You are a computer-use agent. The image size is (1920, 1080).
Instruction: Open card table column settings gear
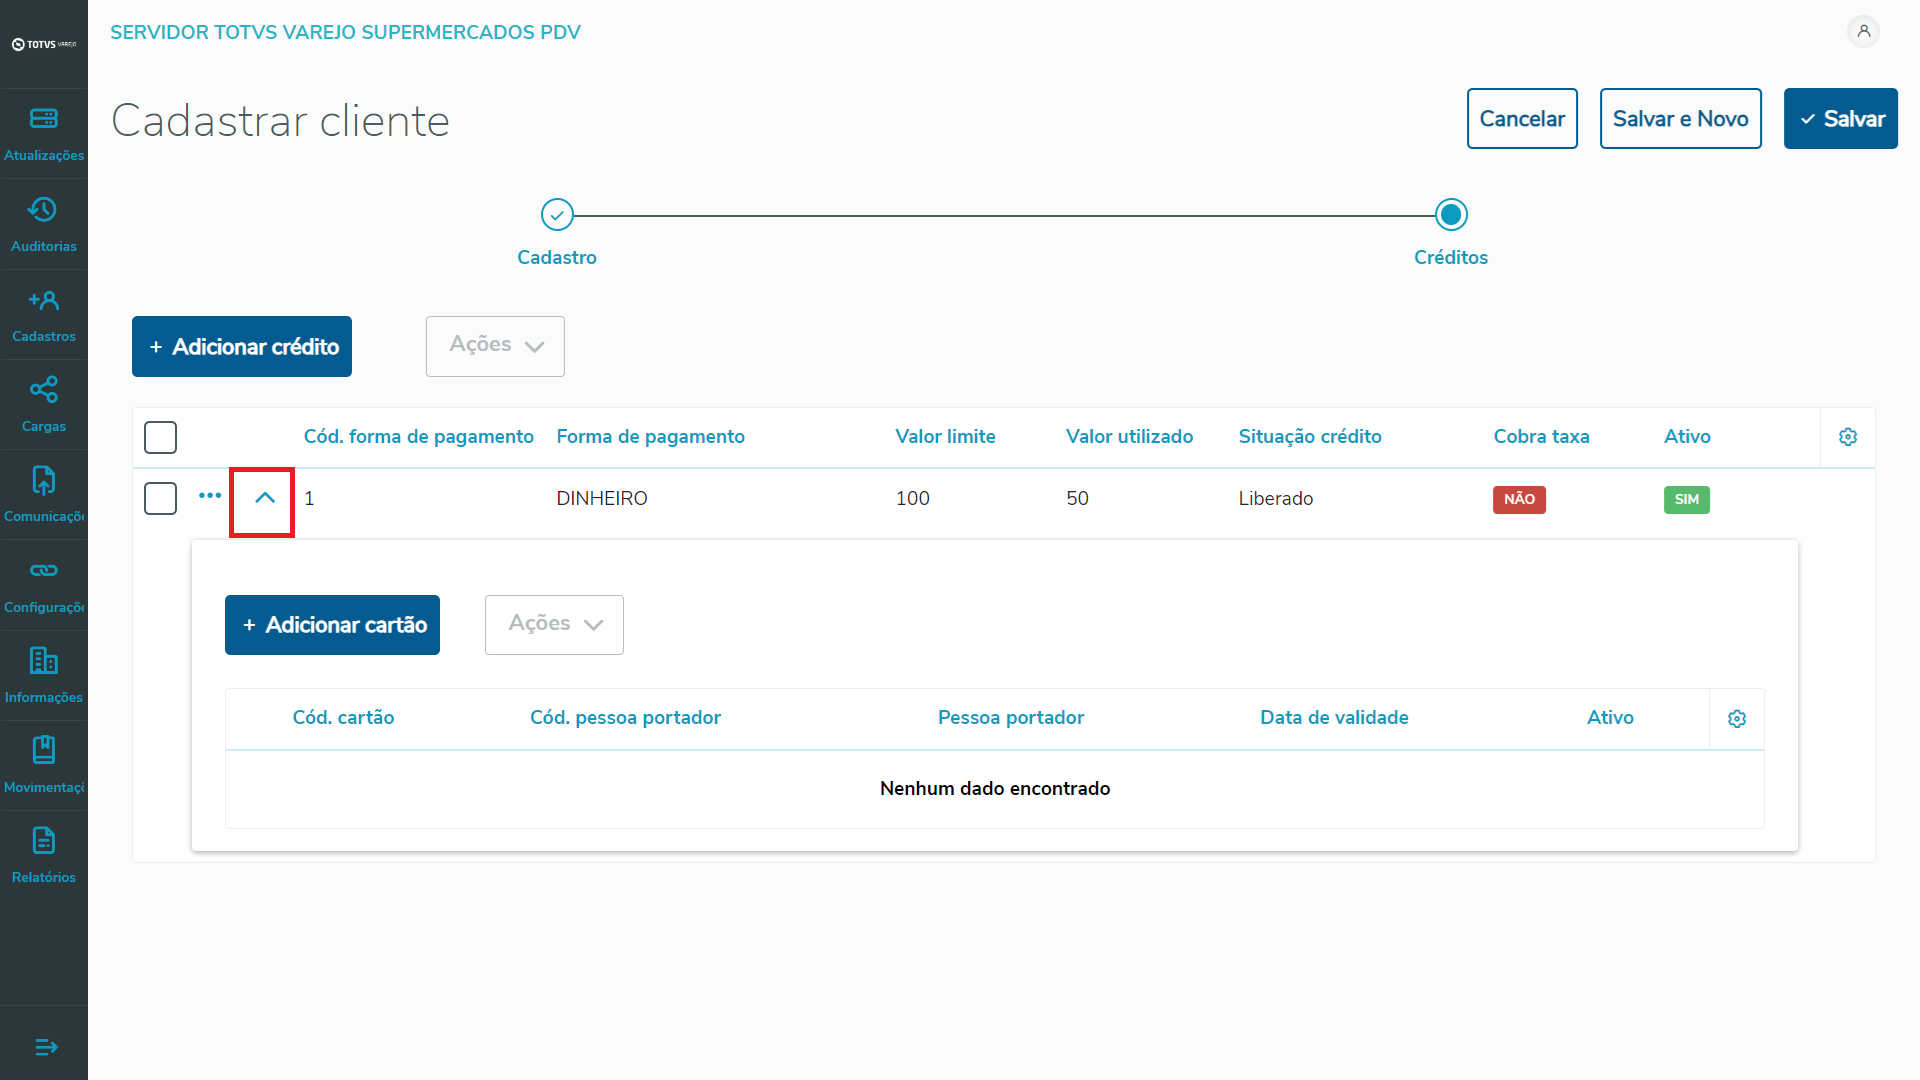click(1737, 719)
